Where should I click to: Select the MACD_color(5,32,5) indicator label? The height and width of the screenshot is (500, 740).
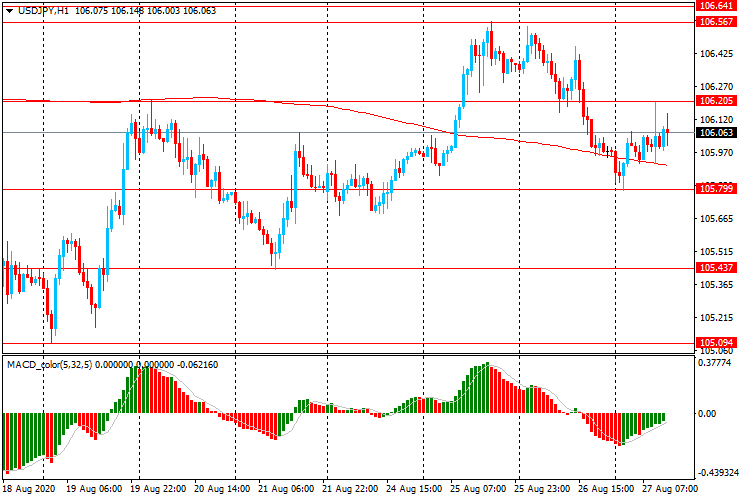pos(50,365)
